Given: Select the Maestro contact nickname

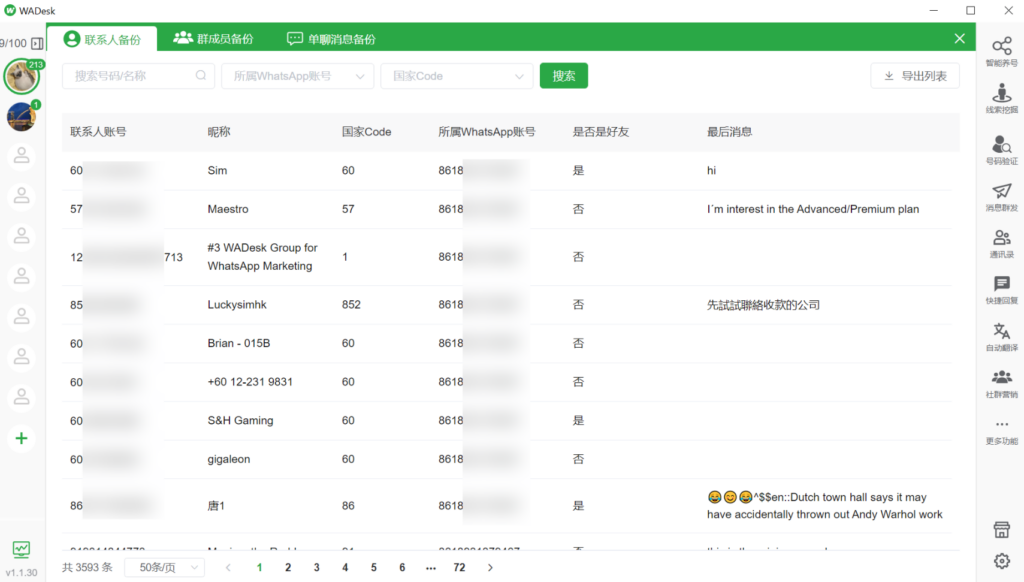Looking at the screenshot, I should tap(228, 209).
